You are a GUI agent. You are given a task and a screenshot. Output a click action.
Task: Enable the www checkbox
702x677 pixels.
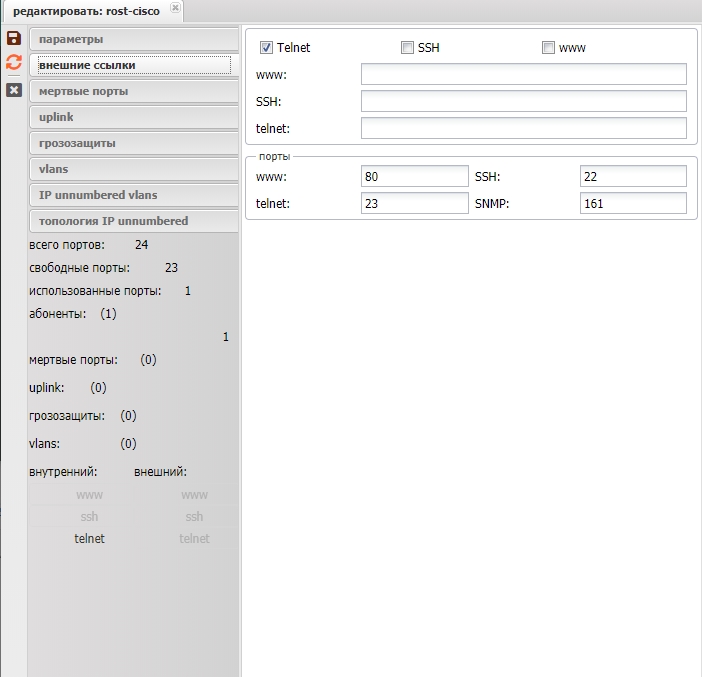point(548,48)
